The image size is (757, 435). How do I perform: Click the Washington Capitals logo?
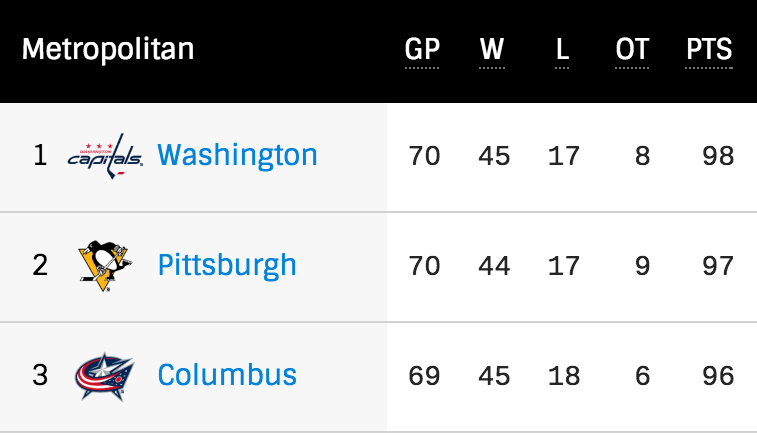(x=105, y=155)
